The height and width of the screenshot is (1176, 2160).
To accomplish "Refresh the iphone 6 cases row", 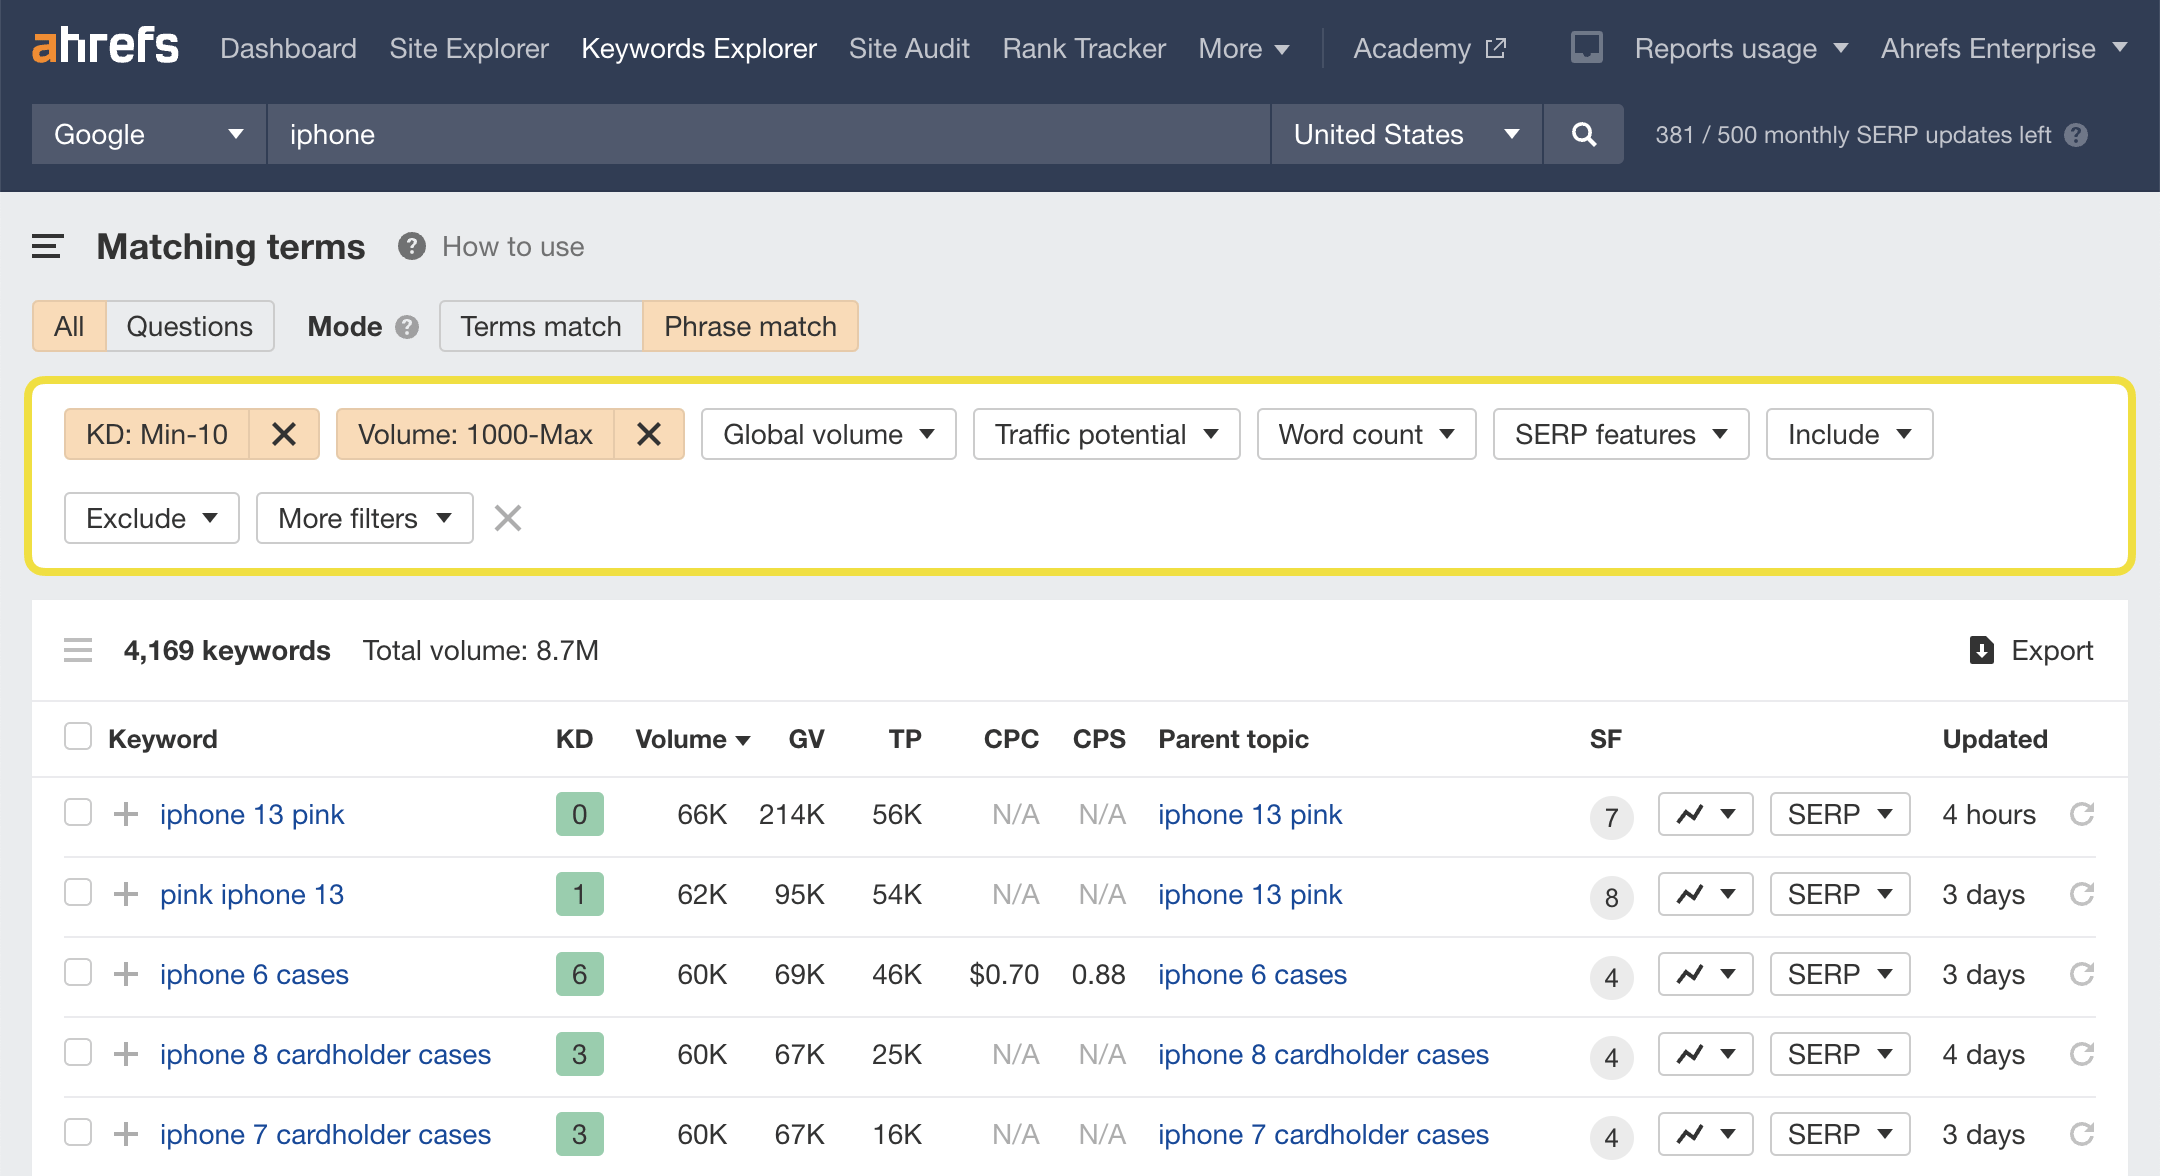I will point(2082,974).
